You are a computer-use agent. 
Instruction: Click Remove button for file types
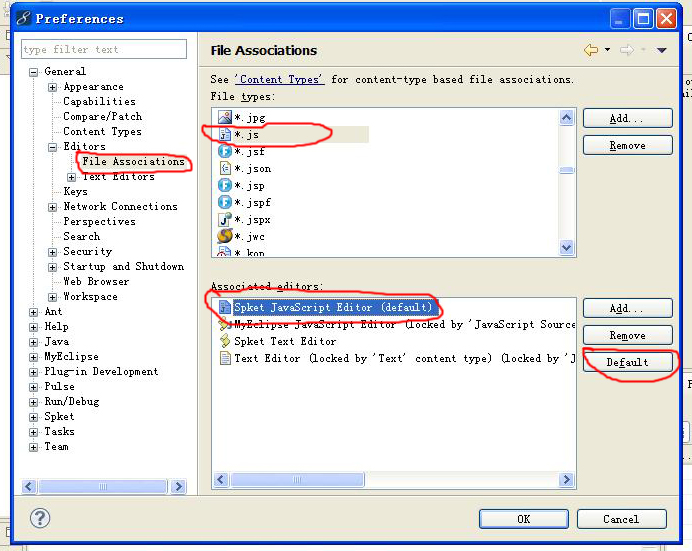(628, 145)
